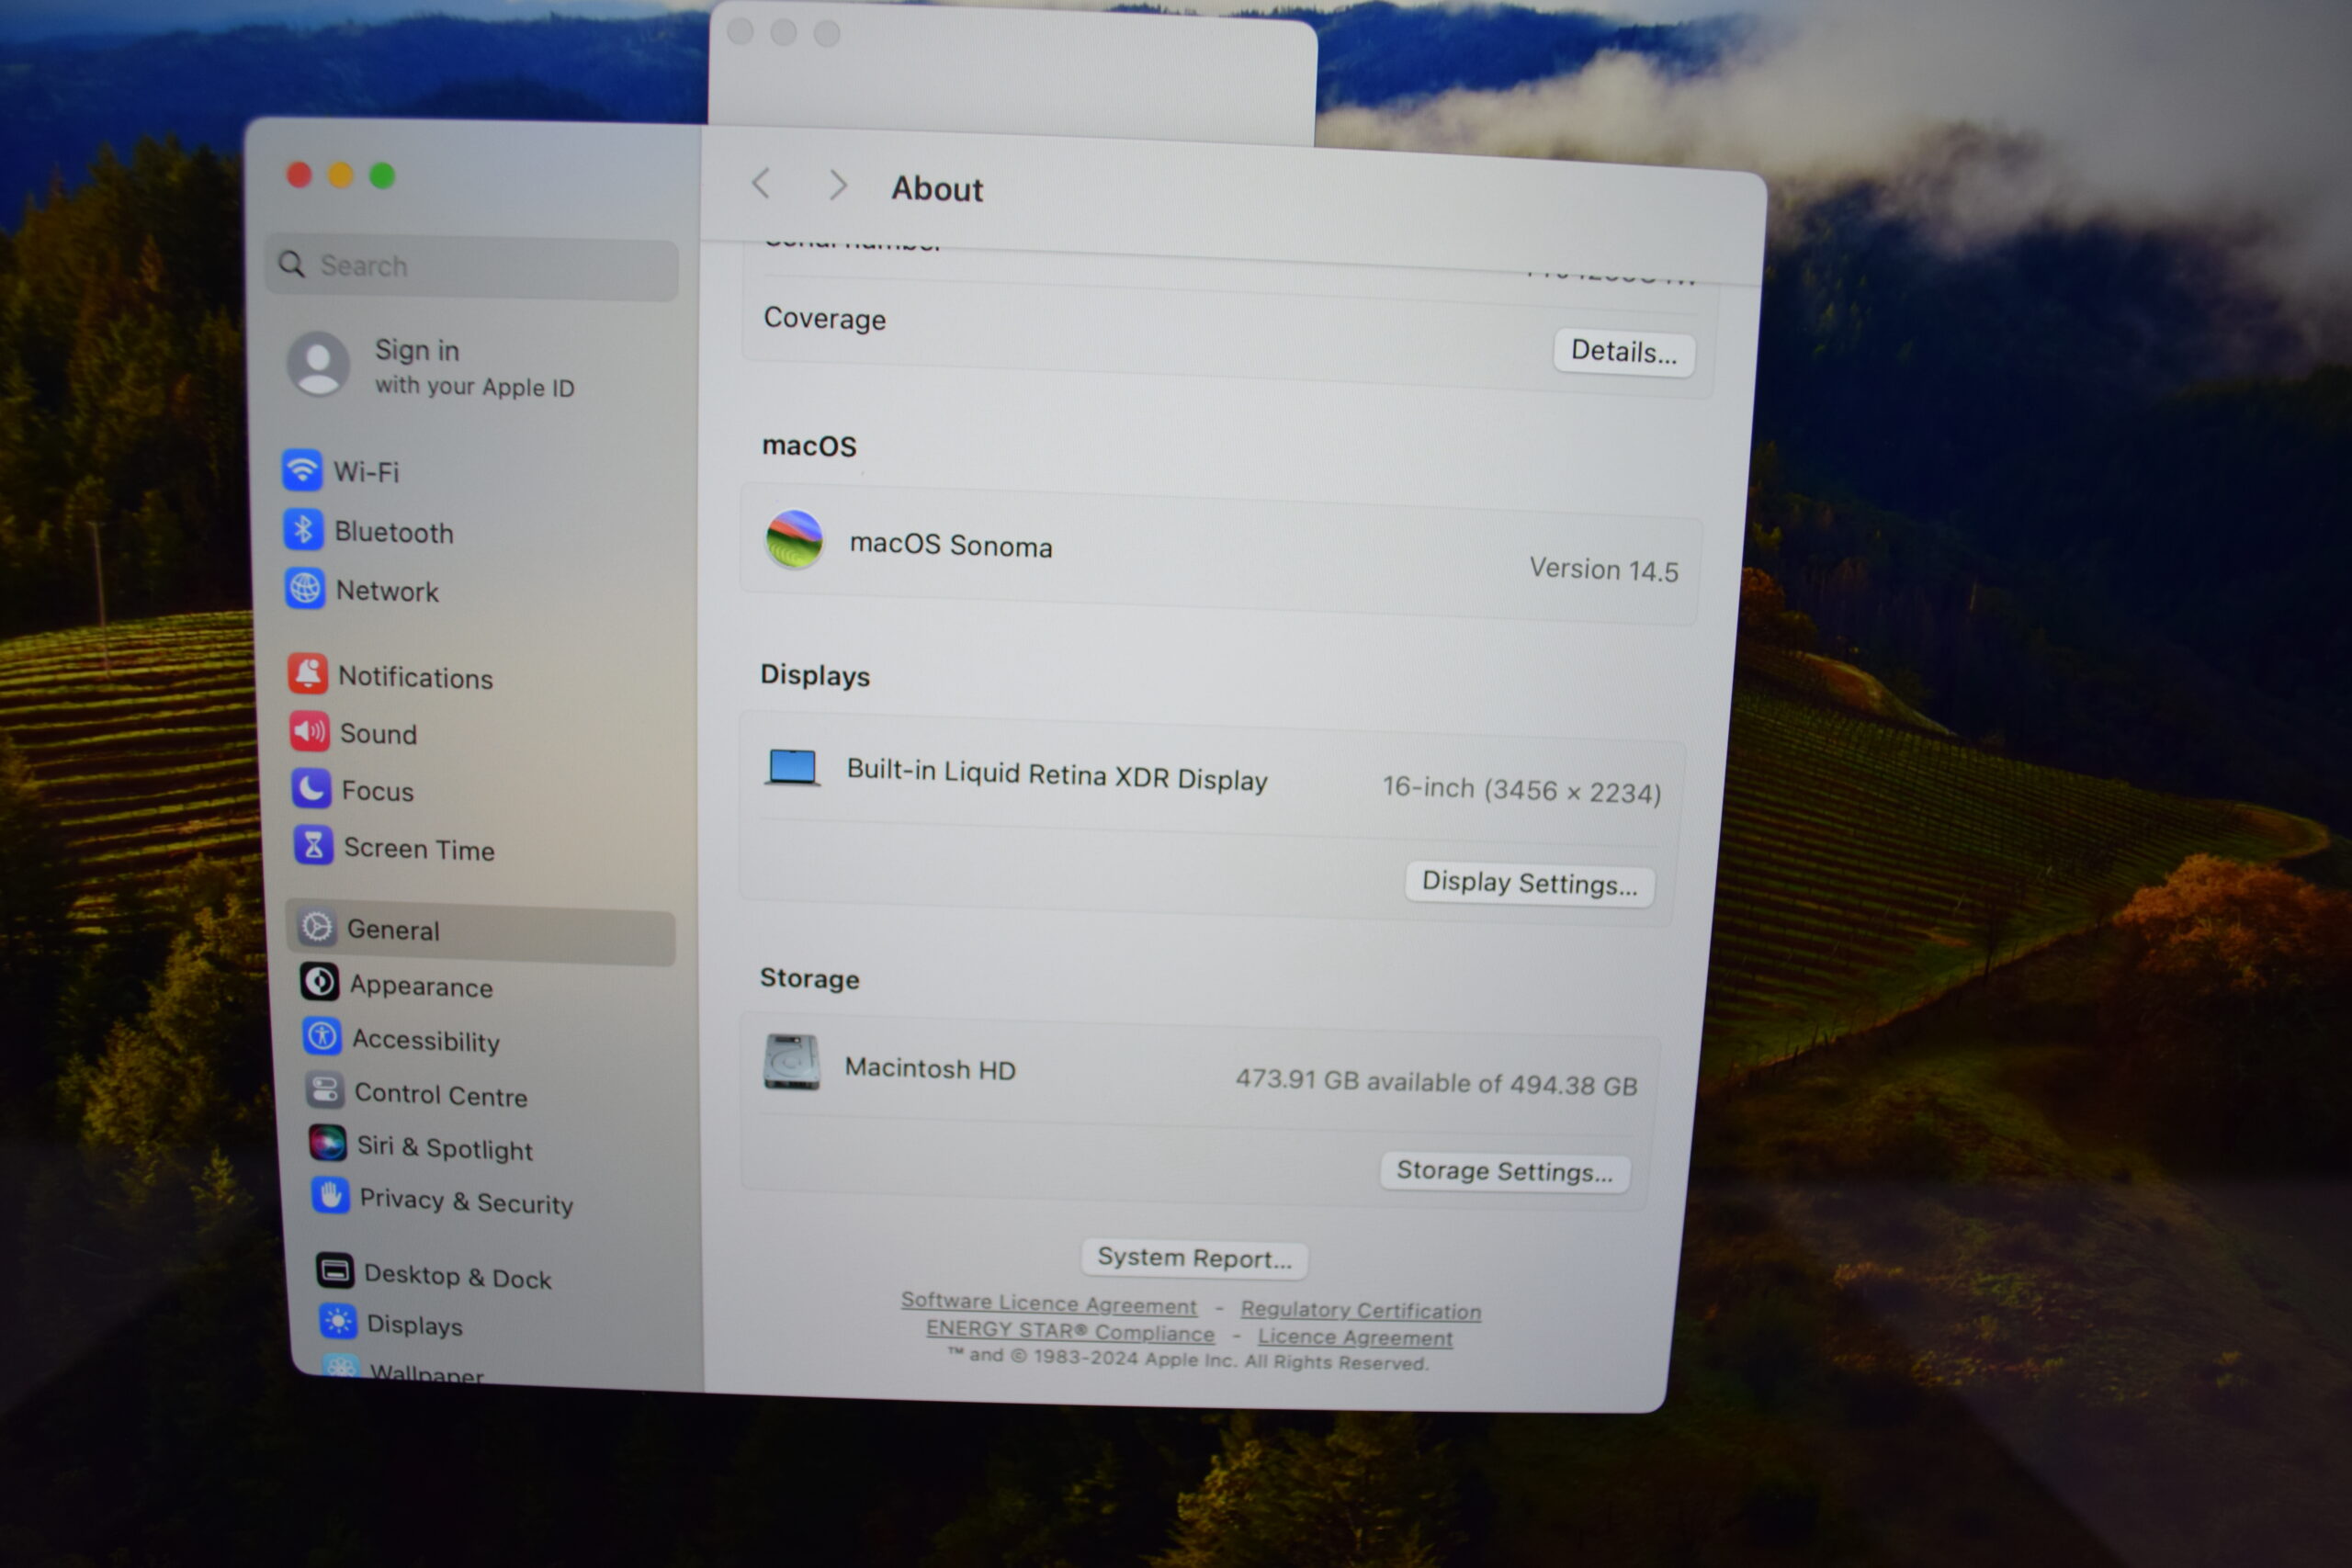Click the macOS Sonoma name text
The width and height of the screenshot is (2352, 1568).
tap(951, 545)
